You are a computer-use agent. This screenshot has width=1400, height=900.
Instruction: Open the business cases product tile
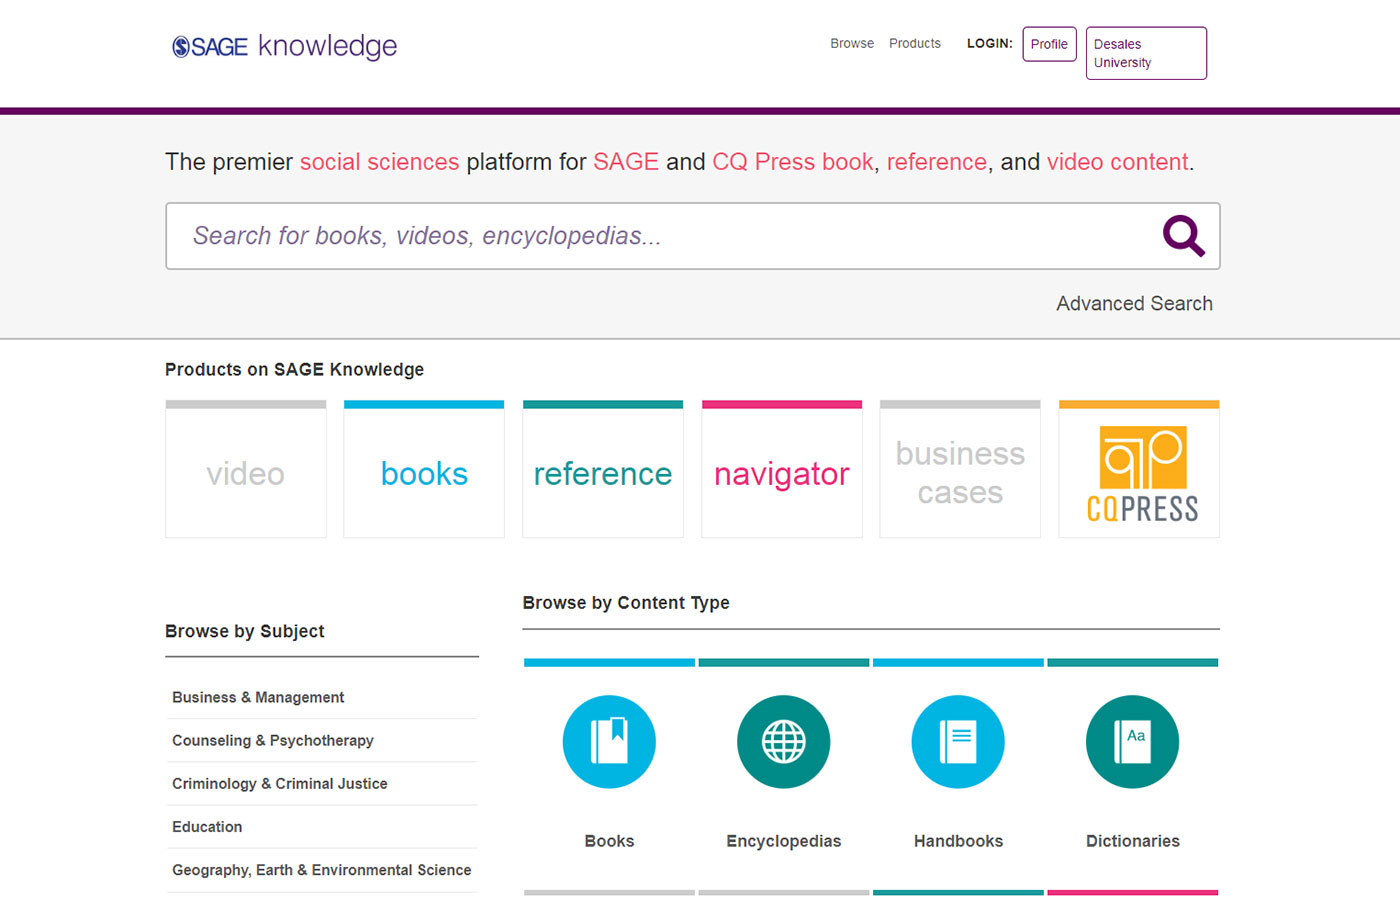[x=960, y=469]
